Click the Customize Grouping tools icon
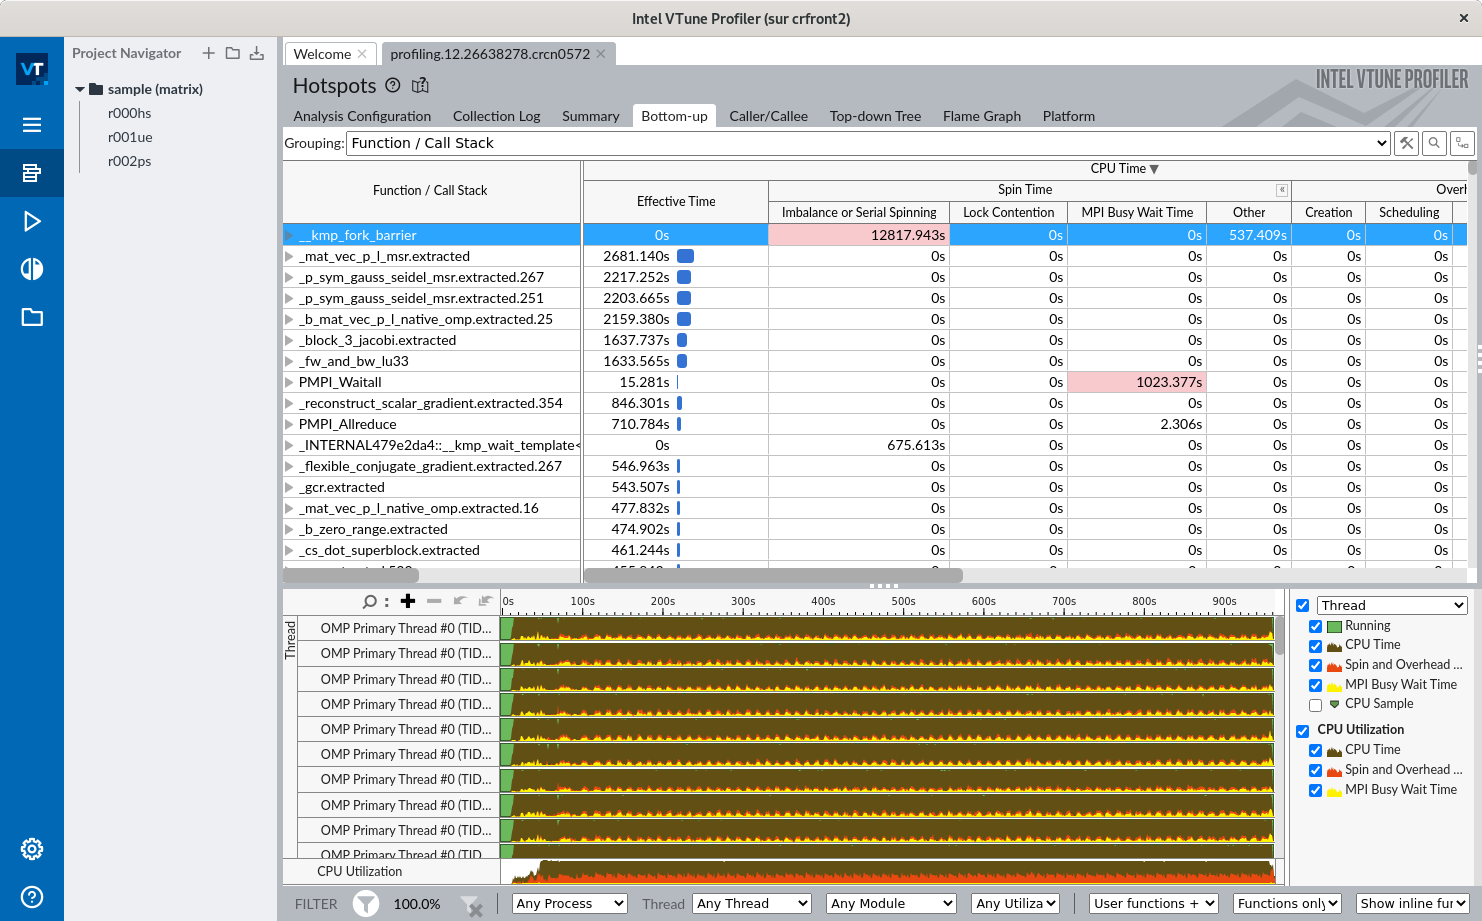This screenshot has height=921, width=1482. pyautogui.click(x=1406, y=143)
